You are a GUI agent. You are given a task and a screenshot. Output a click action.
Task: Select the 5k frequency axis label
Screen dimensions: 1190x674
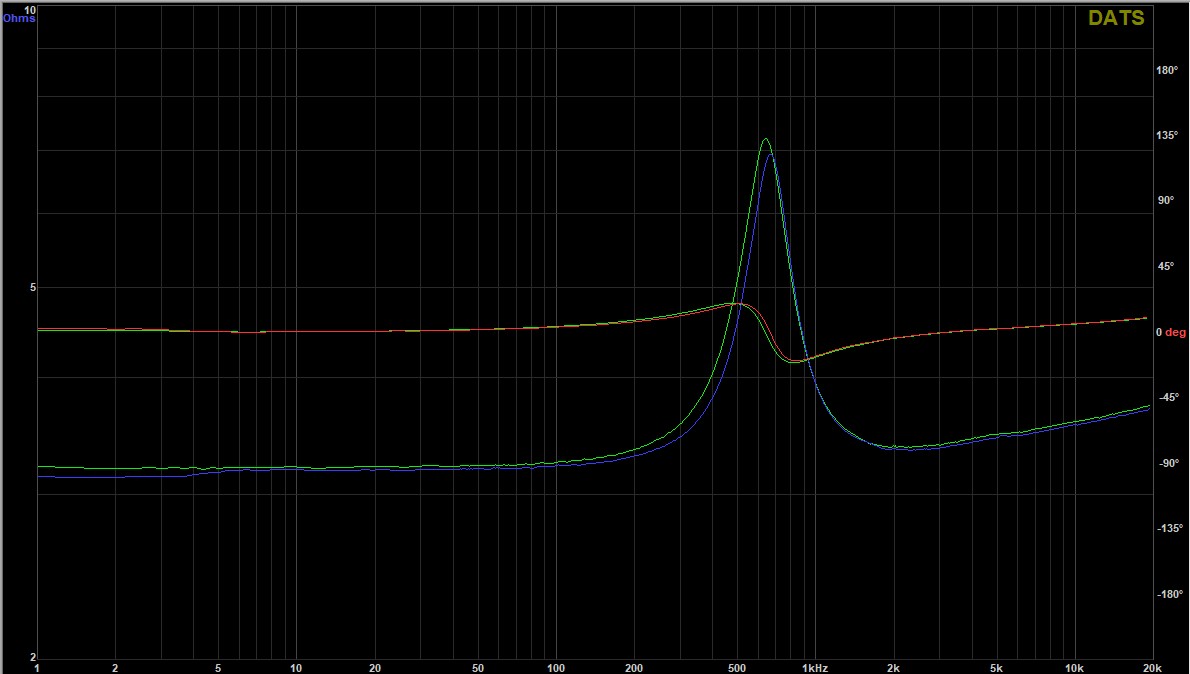(x=996, y=667)
